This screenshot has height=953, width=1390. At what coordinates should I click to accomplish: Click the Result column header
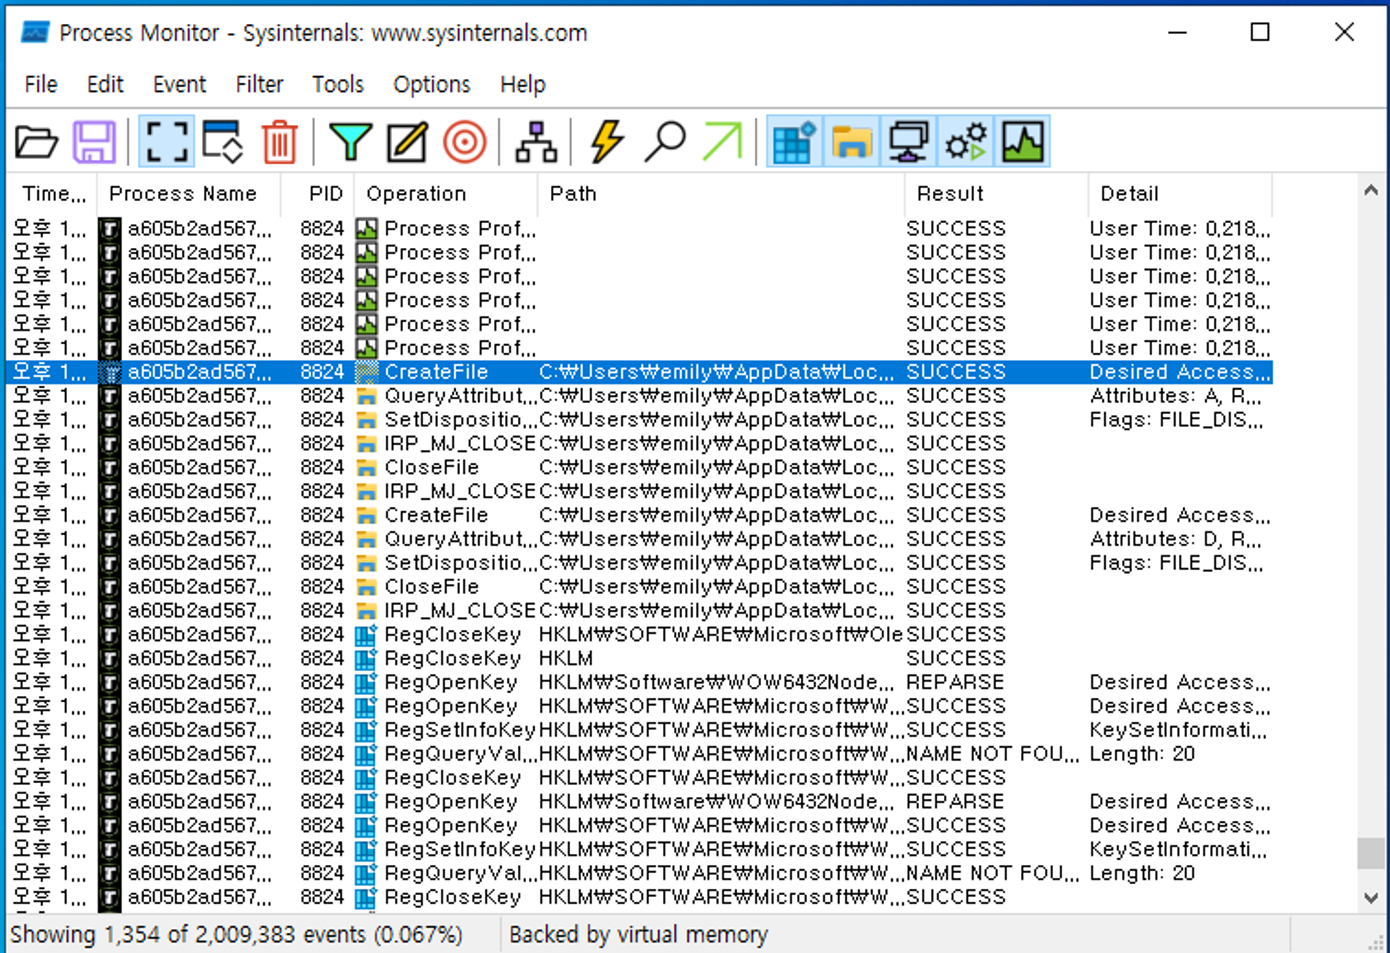(x=996, y=194)
